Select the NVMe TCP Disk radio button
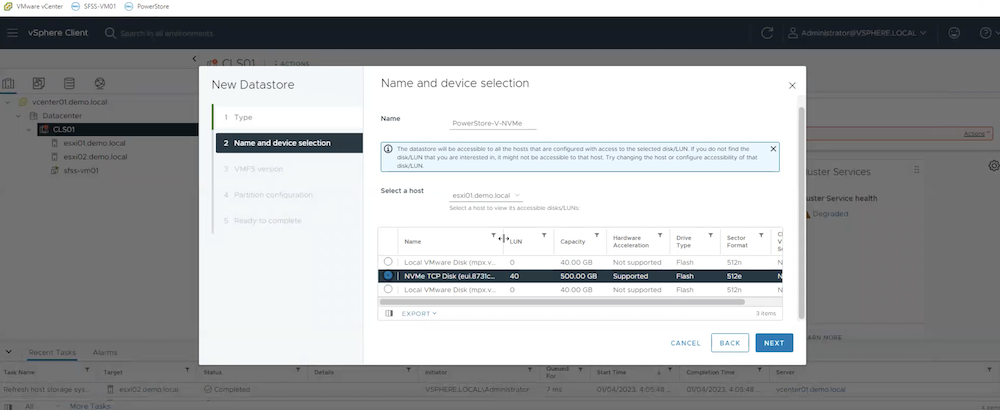 [x=388, y=275]
